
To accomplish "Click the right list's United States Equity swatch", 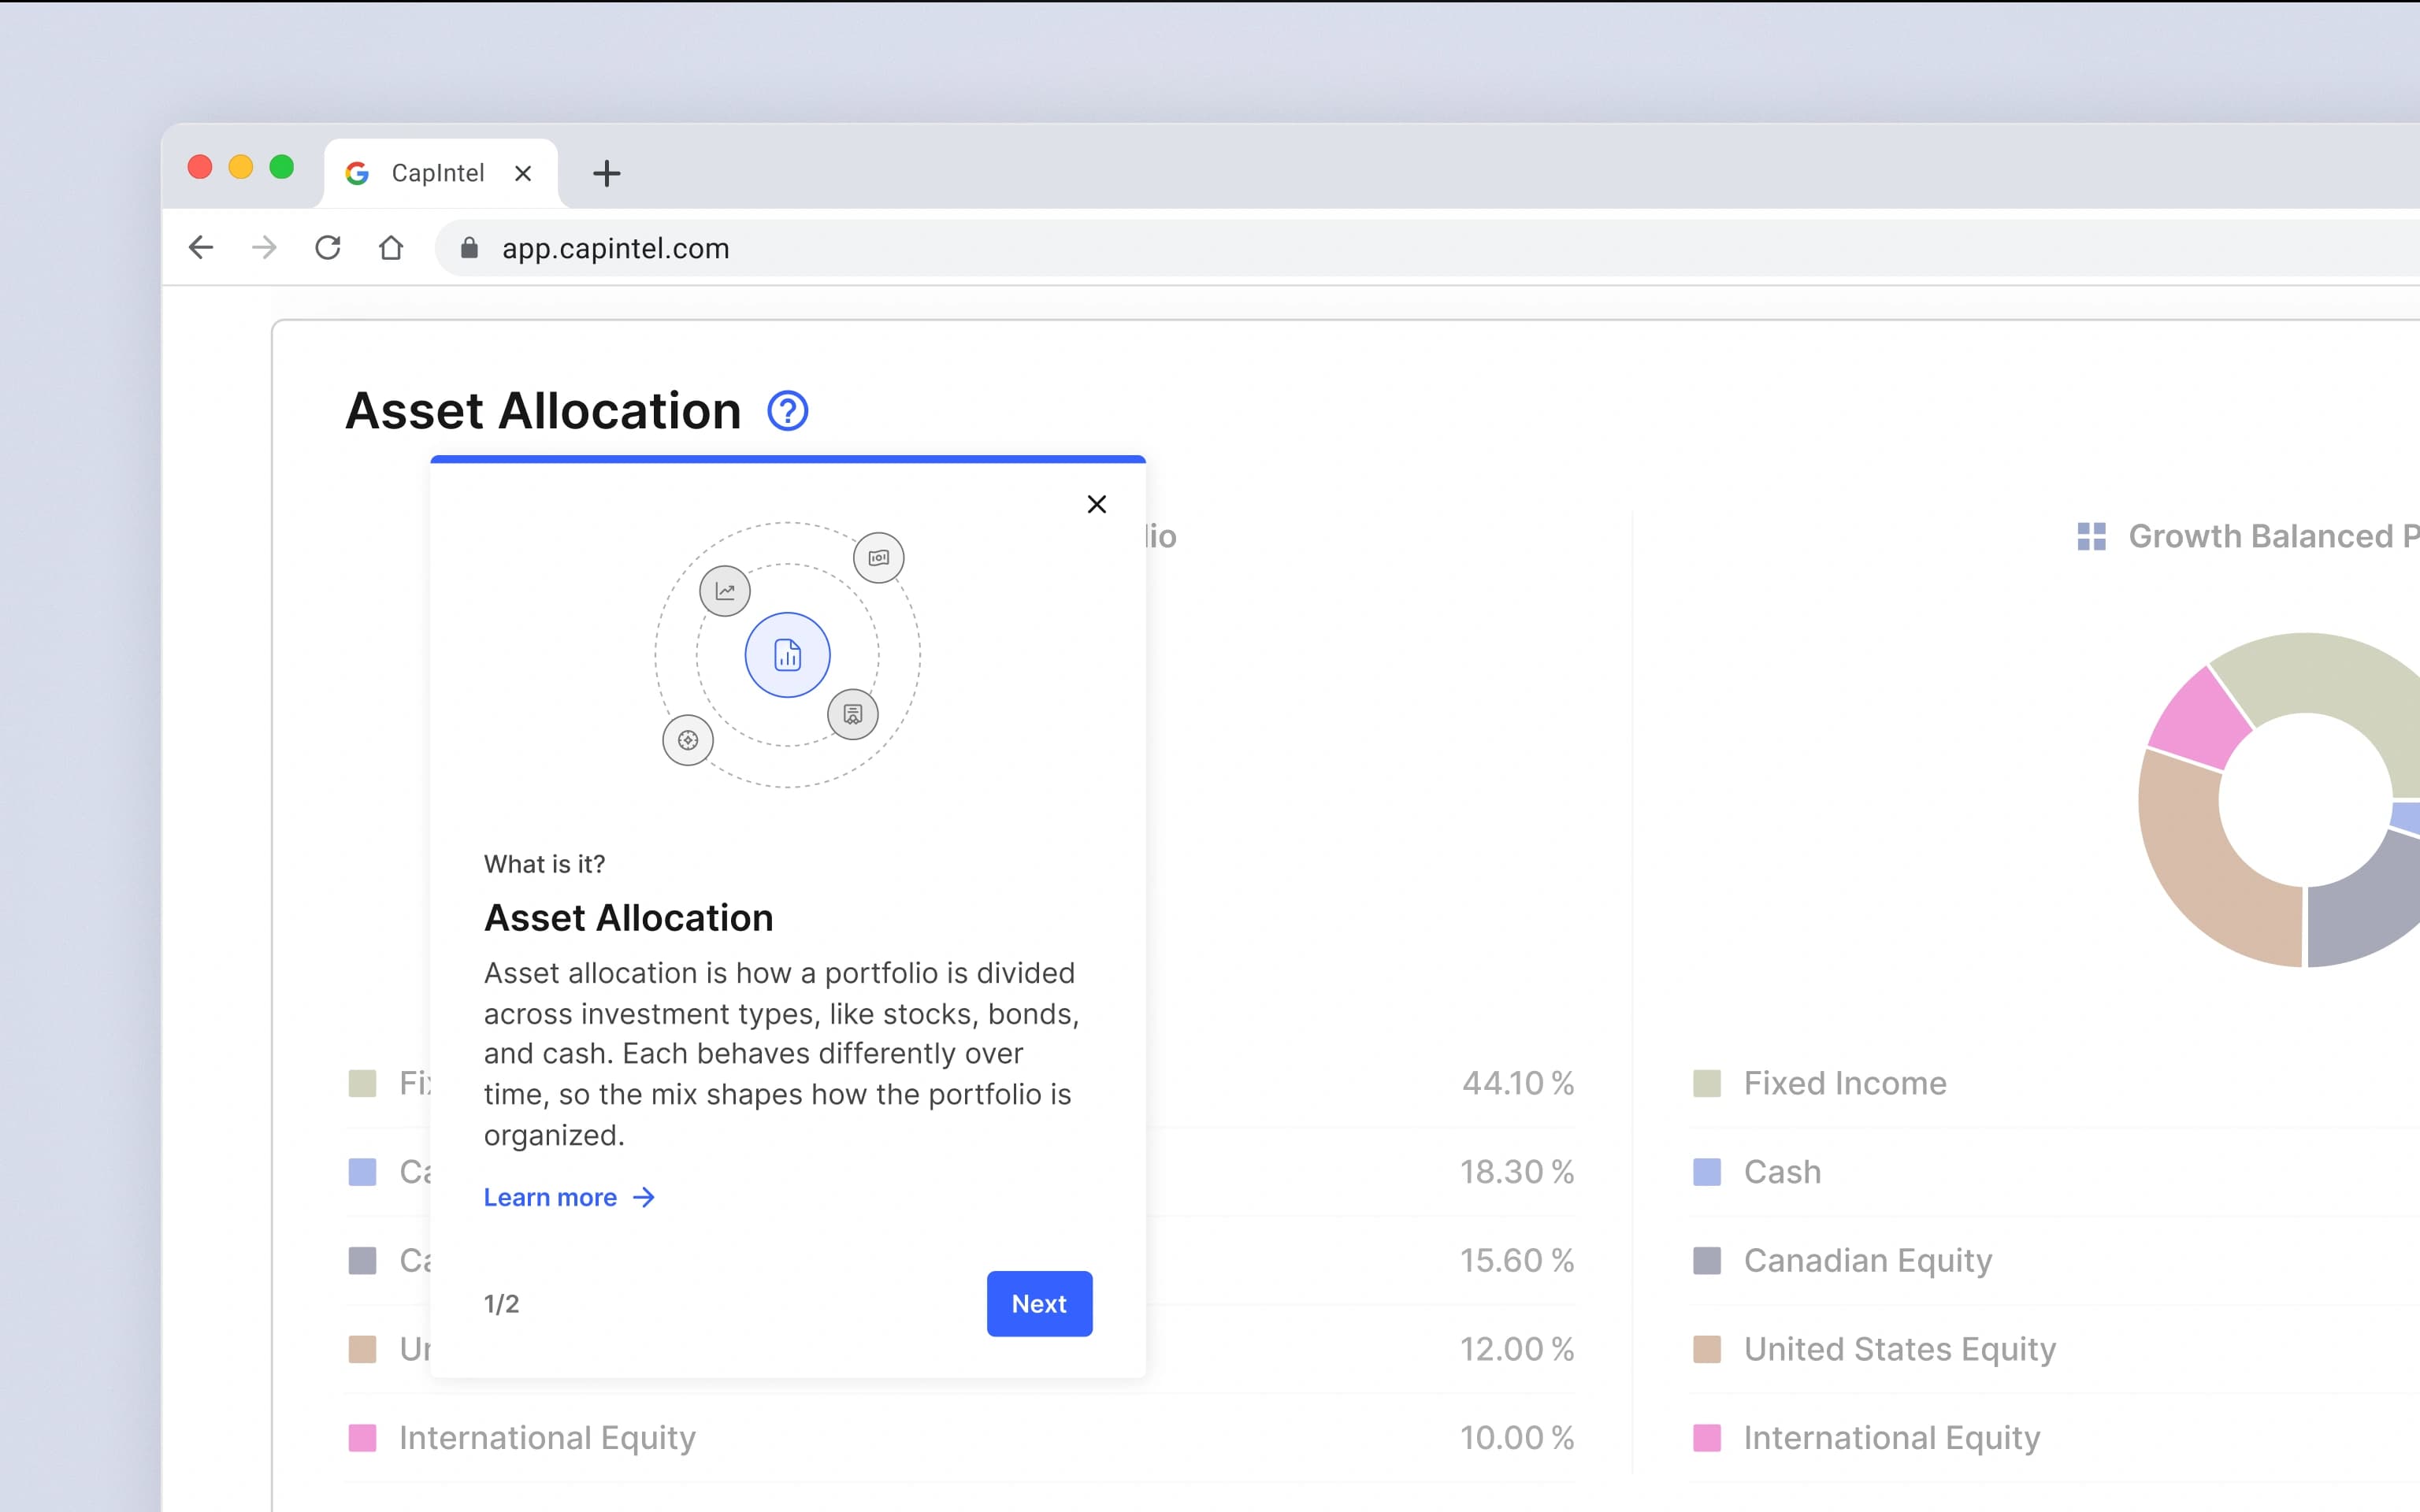I will pyautogui.click(x=1707, y=1349).
